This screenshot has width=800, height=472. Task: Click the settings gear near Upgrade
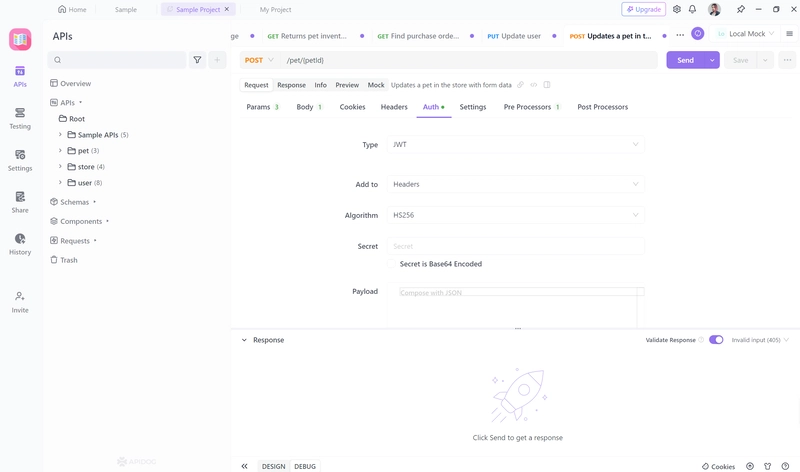(677, 9)
